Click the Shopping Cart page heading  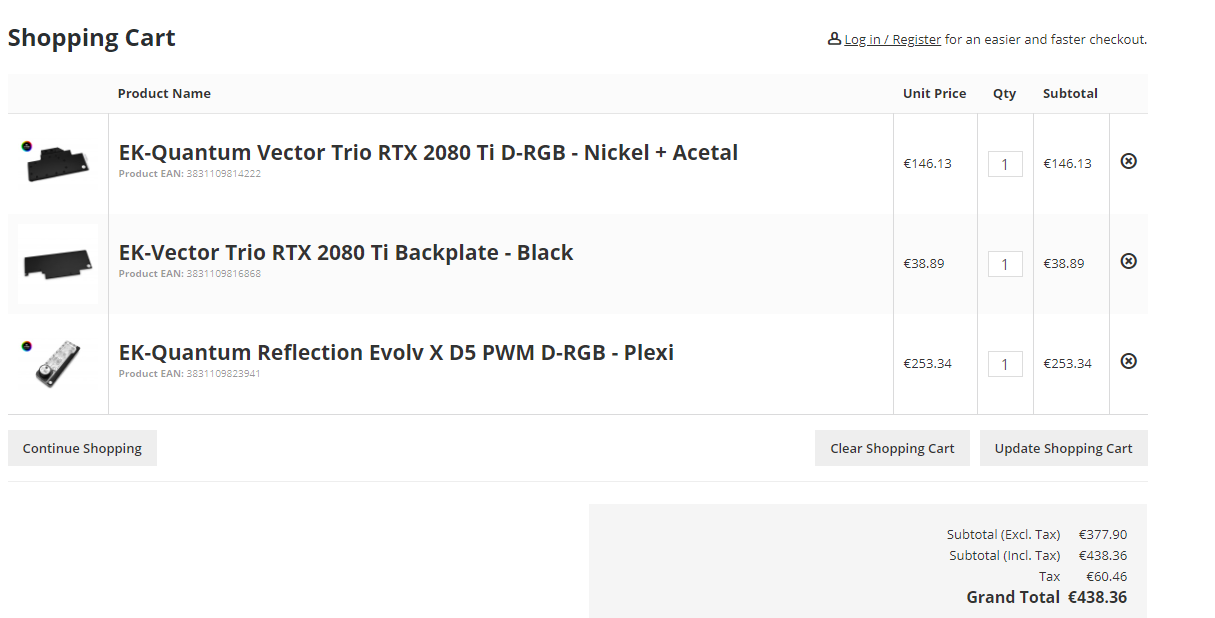[92, 38]
